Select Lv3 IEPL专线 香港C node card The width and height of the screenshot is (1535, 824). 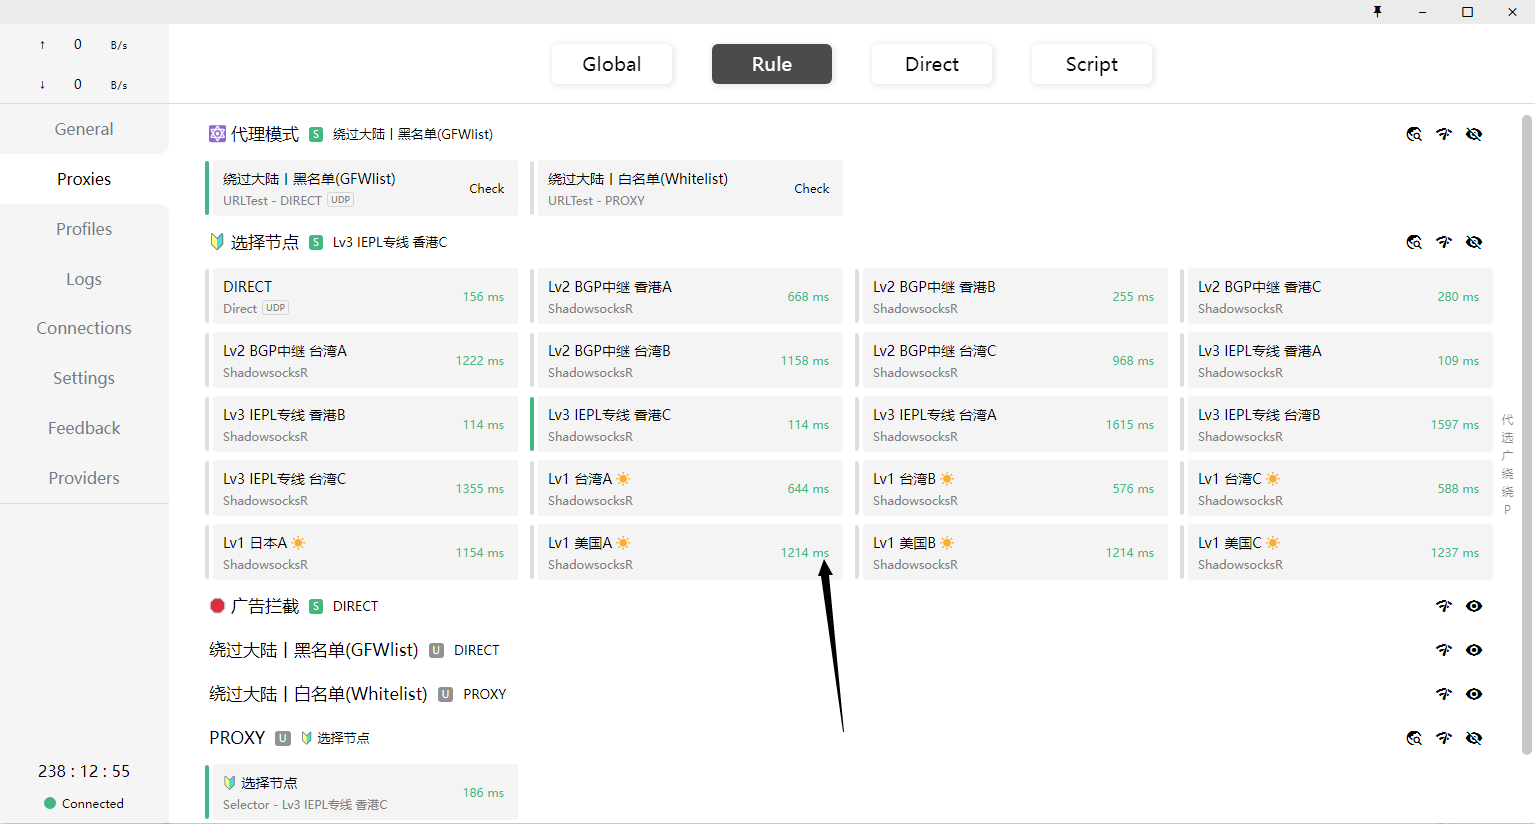[687, 424]
